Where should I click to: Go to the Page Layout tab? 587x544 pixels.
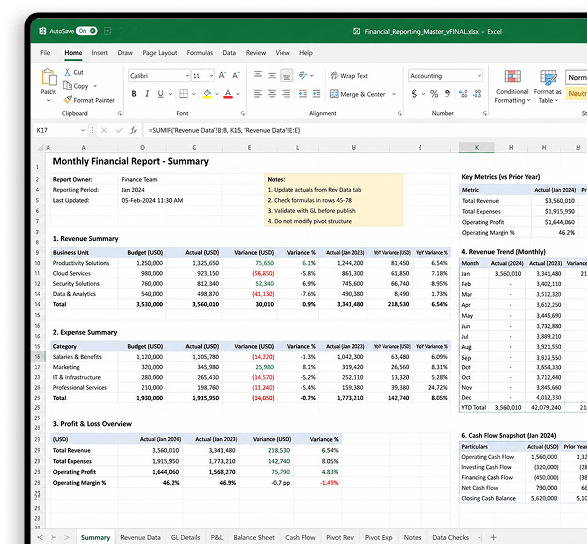[160, 53]
